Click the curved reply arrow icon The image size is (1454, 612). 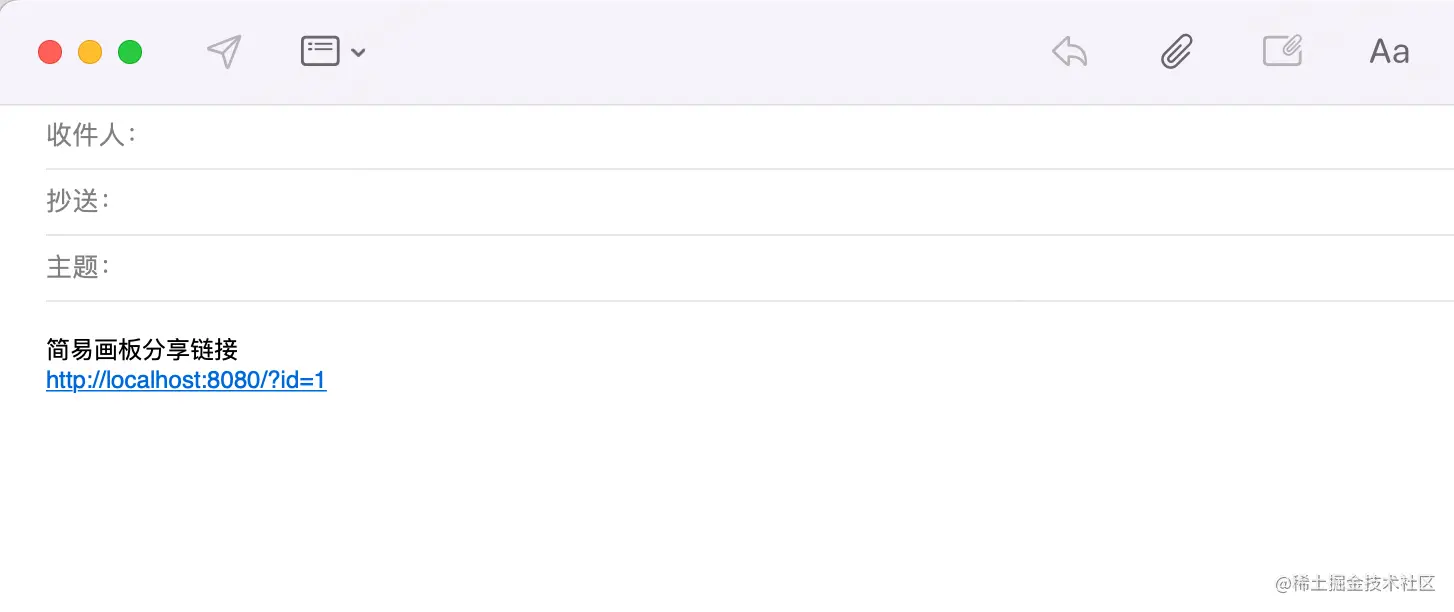[1070, 52]
